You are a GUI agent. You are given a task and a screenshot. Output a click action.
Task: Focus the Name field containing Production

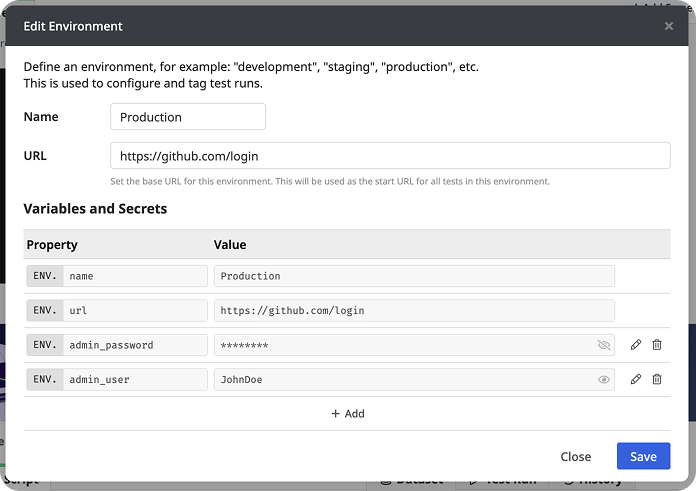point(188,117)
